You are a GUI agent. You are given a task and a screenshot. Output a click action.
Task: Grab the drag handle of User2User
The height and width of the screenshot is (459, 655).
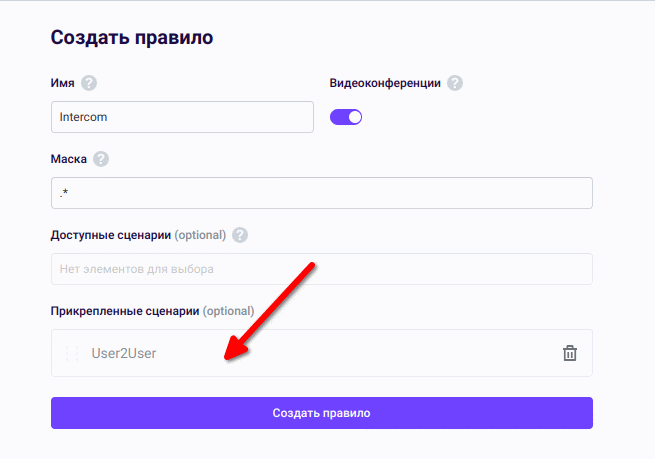tap(71, 353)
